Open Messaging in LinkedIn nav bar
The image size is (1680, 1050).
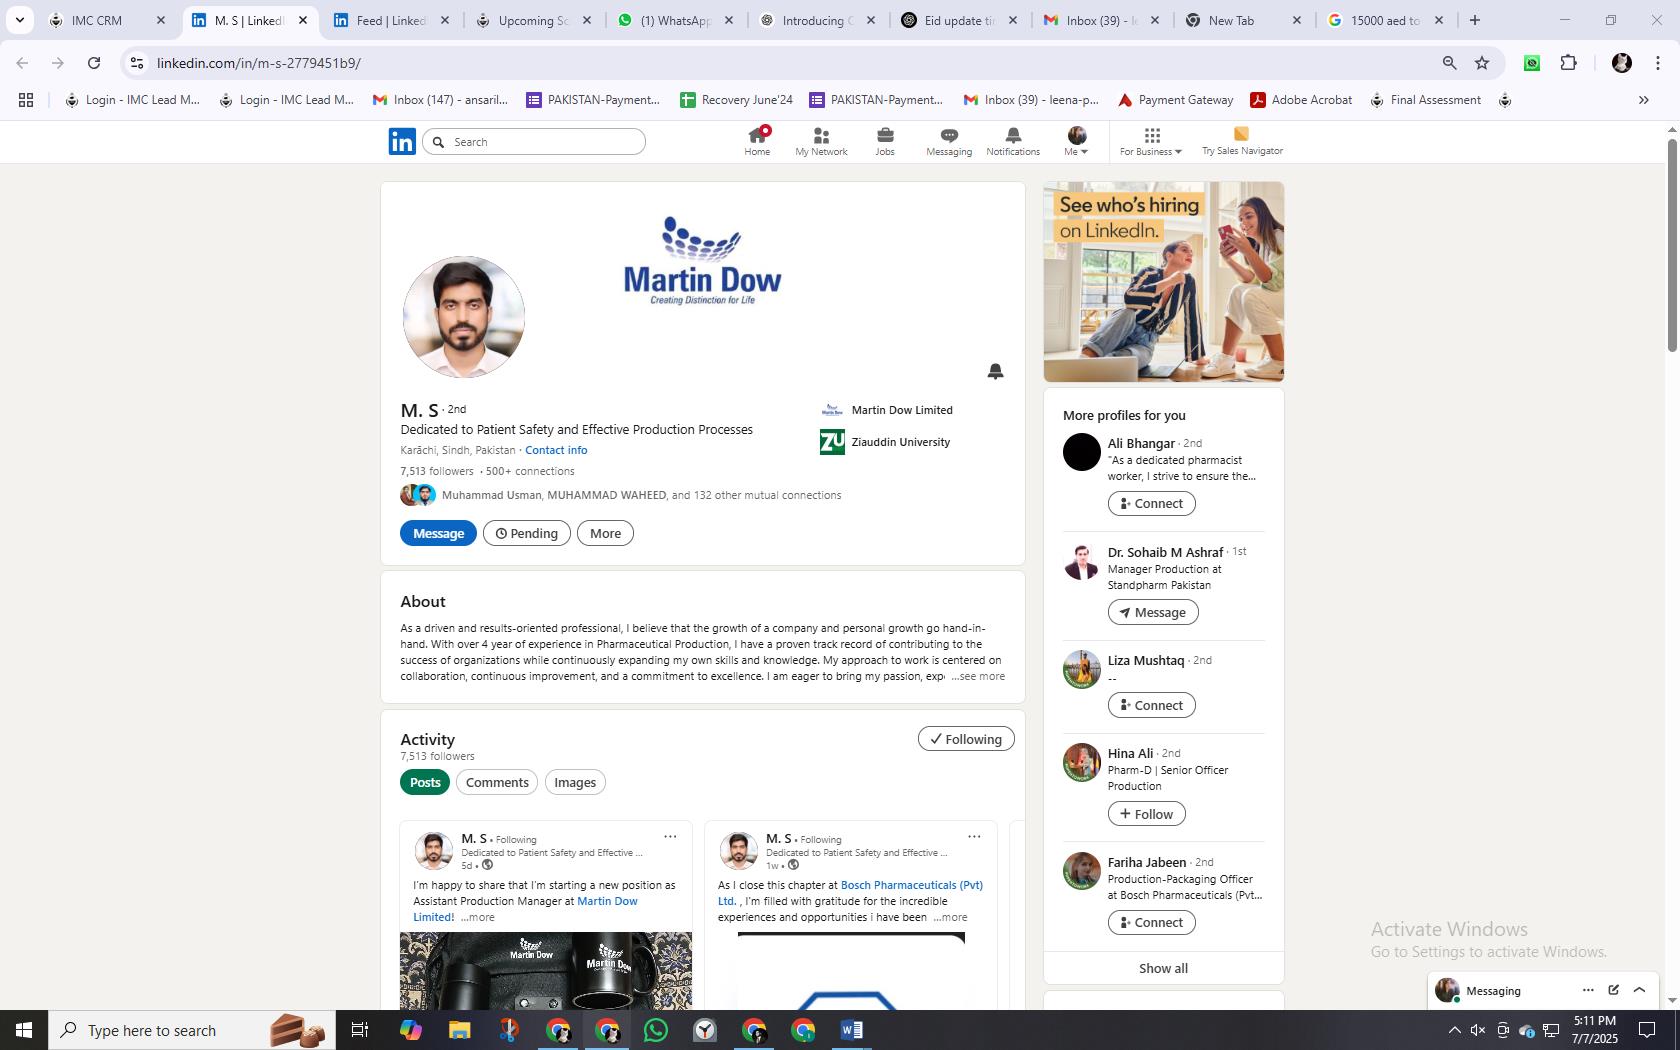(949, 141)
